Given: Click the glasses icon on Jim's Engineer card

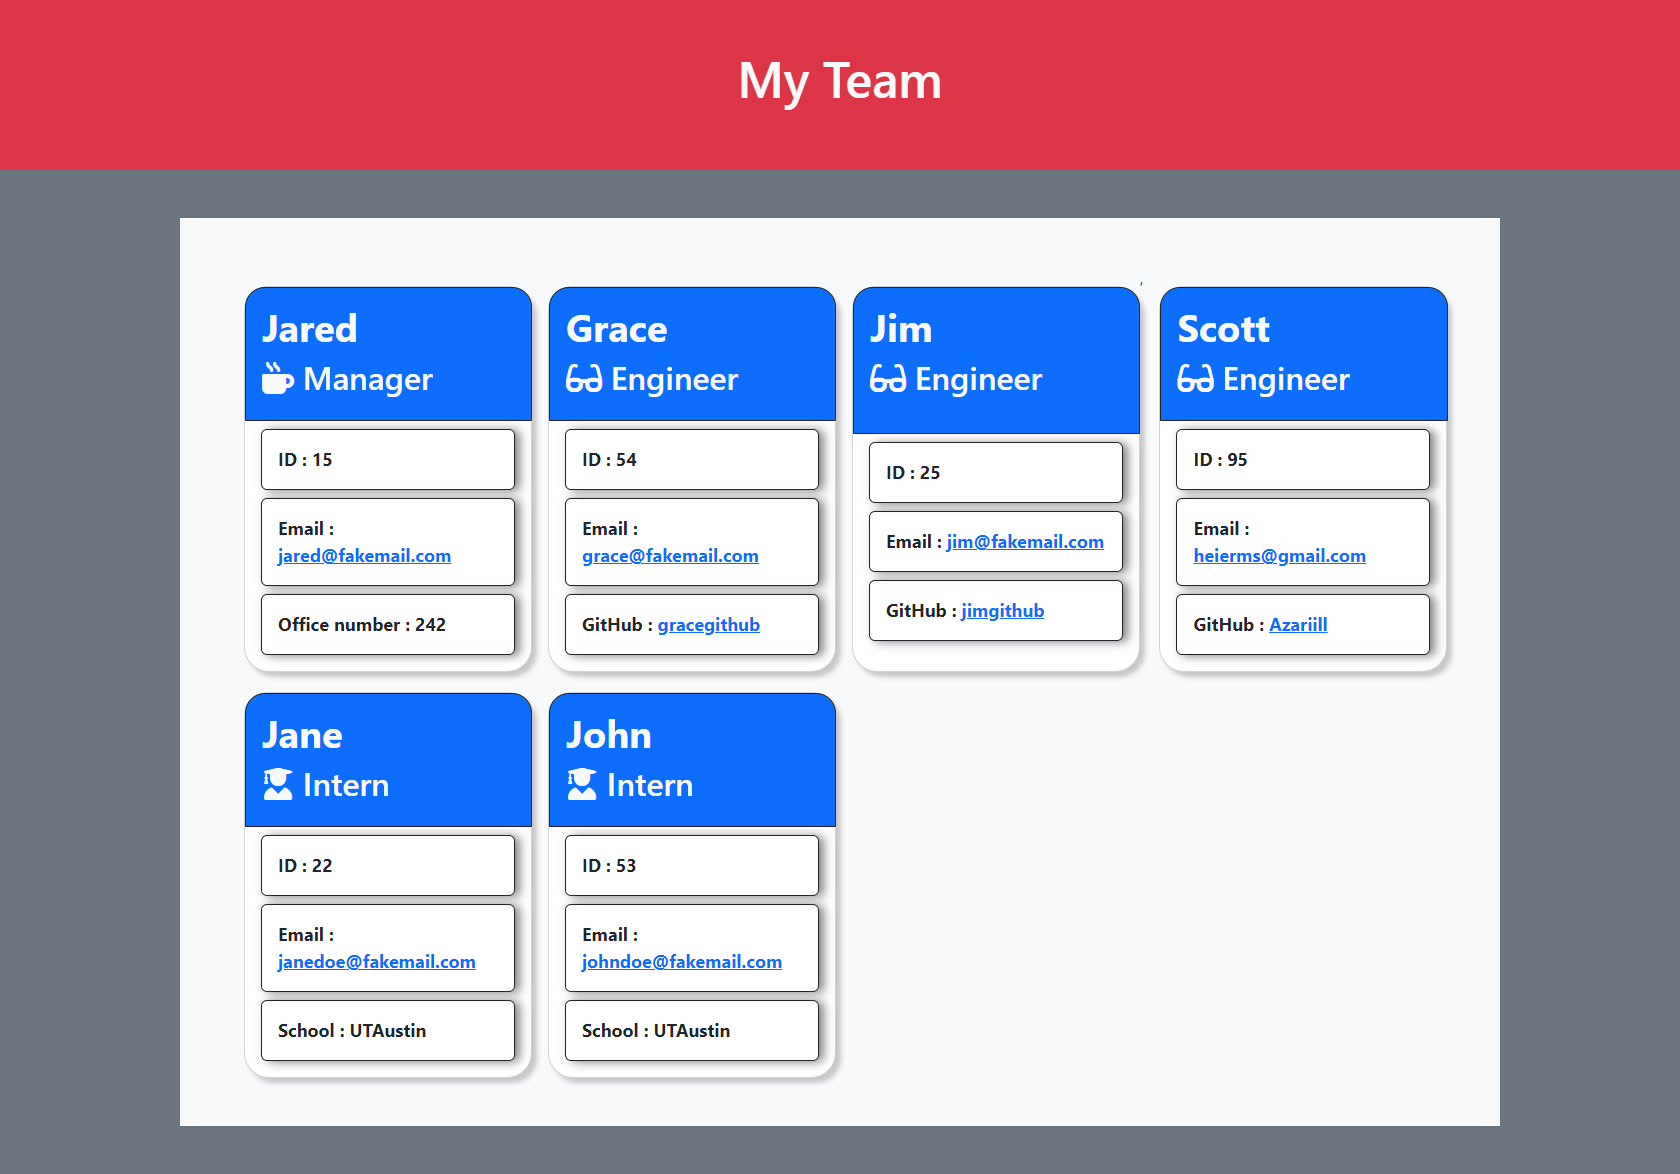Looking at the screenshot, I should point(888,379).
